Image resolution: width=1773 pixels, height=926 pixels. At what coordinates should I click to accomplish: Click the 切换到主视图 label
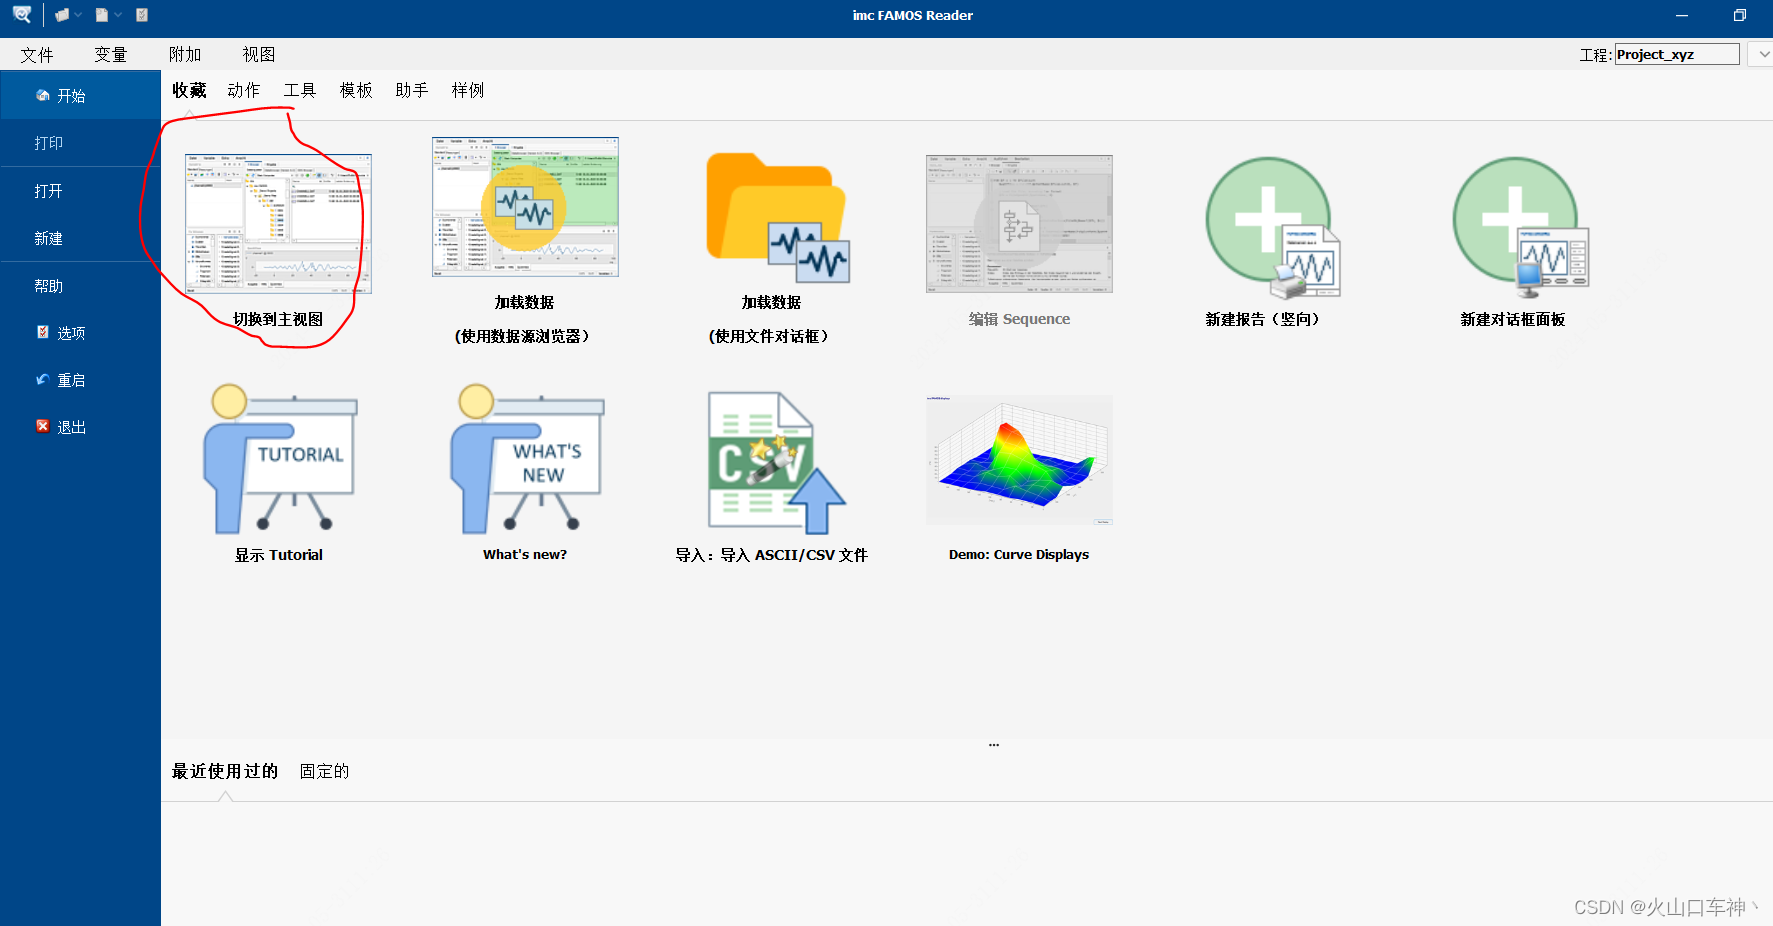coord(278,319)
